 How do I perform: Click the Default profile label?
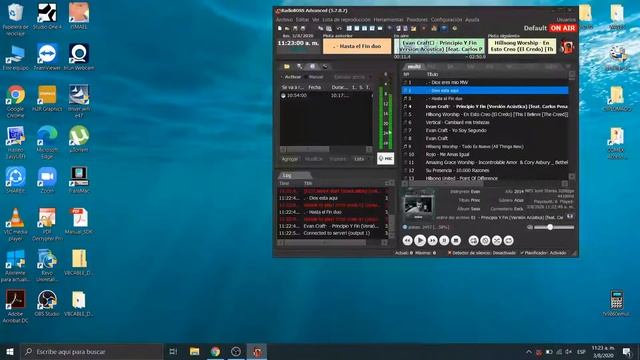point(535,28)
